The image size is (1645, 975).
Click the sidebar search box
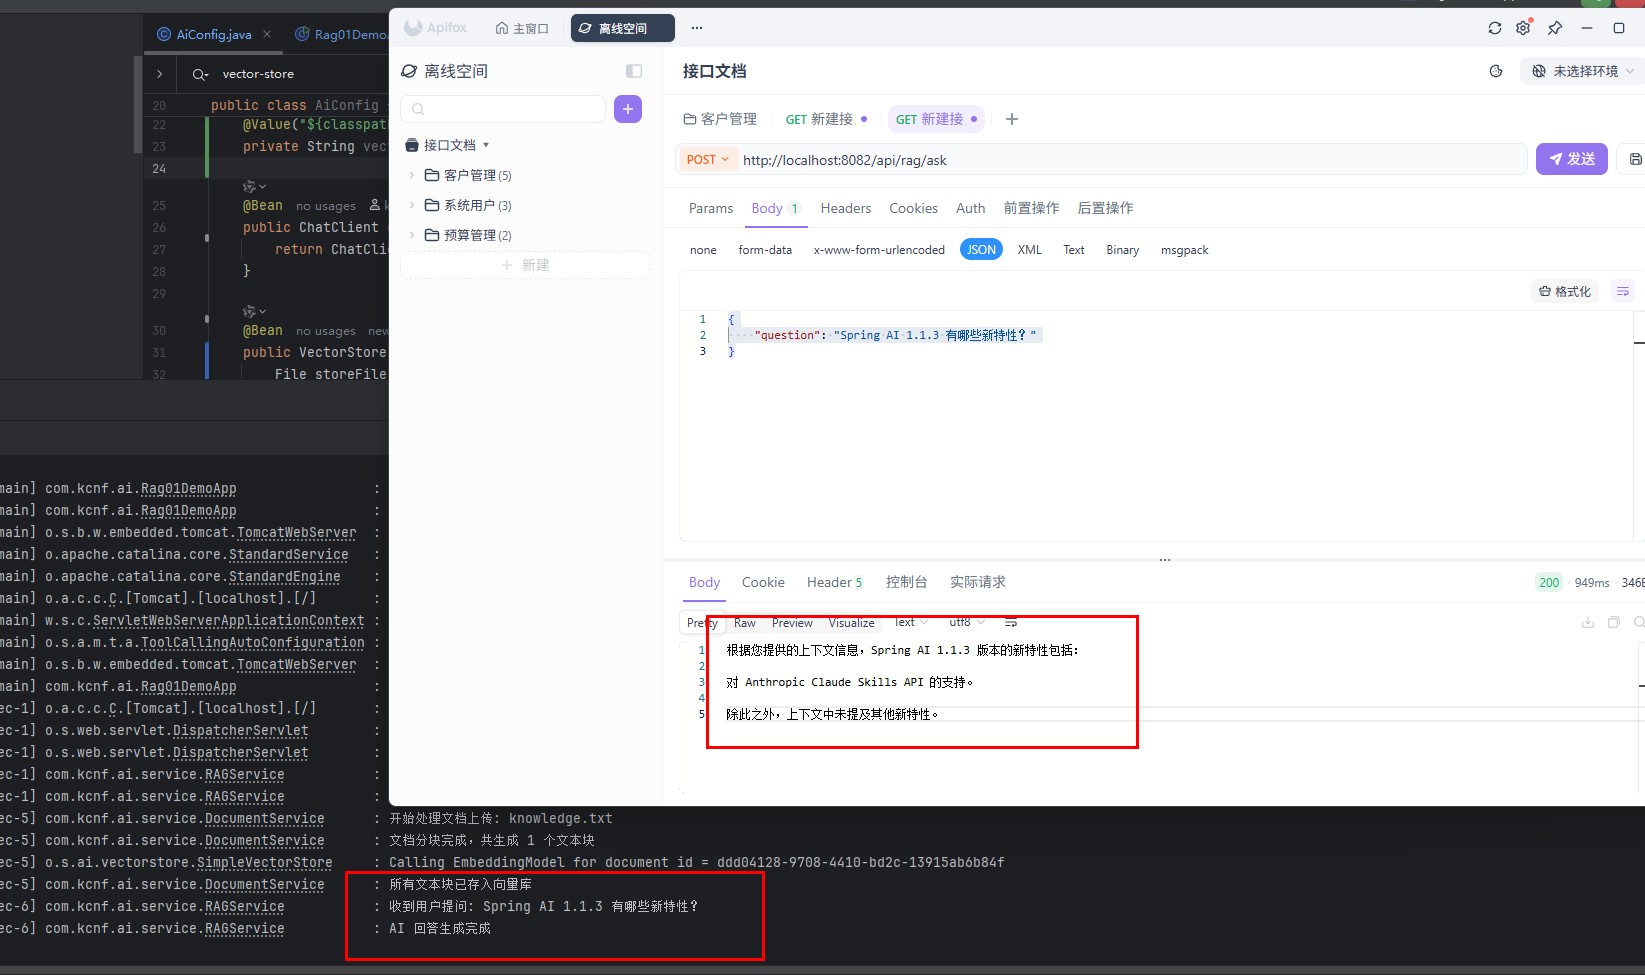pyautogui.click(x=503, y=109)
